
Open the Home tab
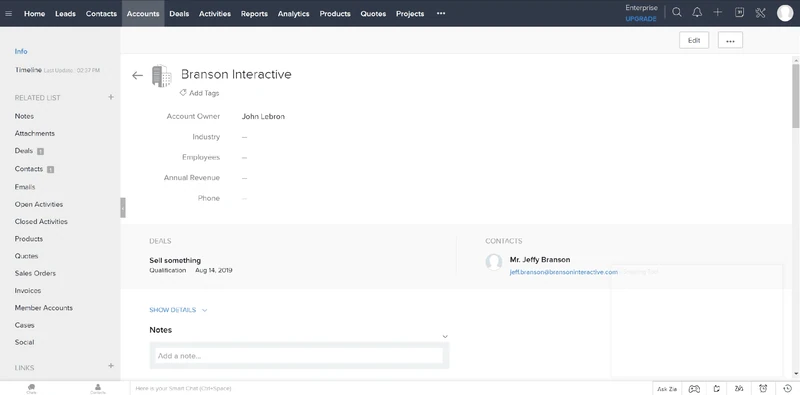pyautogui.click(x=34, y=14)
